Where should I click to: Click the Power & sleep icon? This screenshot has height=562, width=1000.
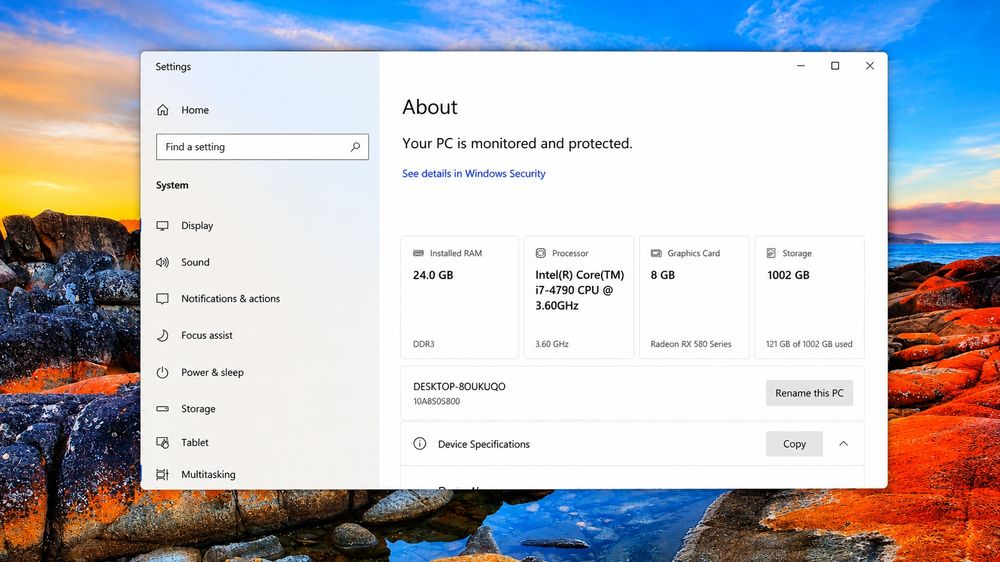(x=163, y=372)
